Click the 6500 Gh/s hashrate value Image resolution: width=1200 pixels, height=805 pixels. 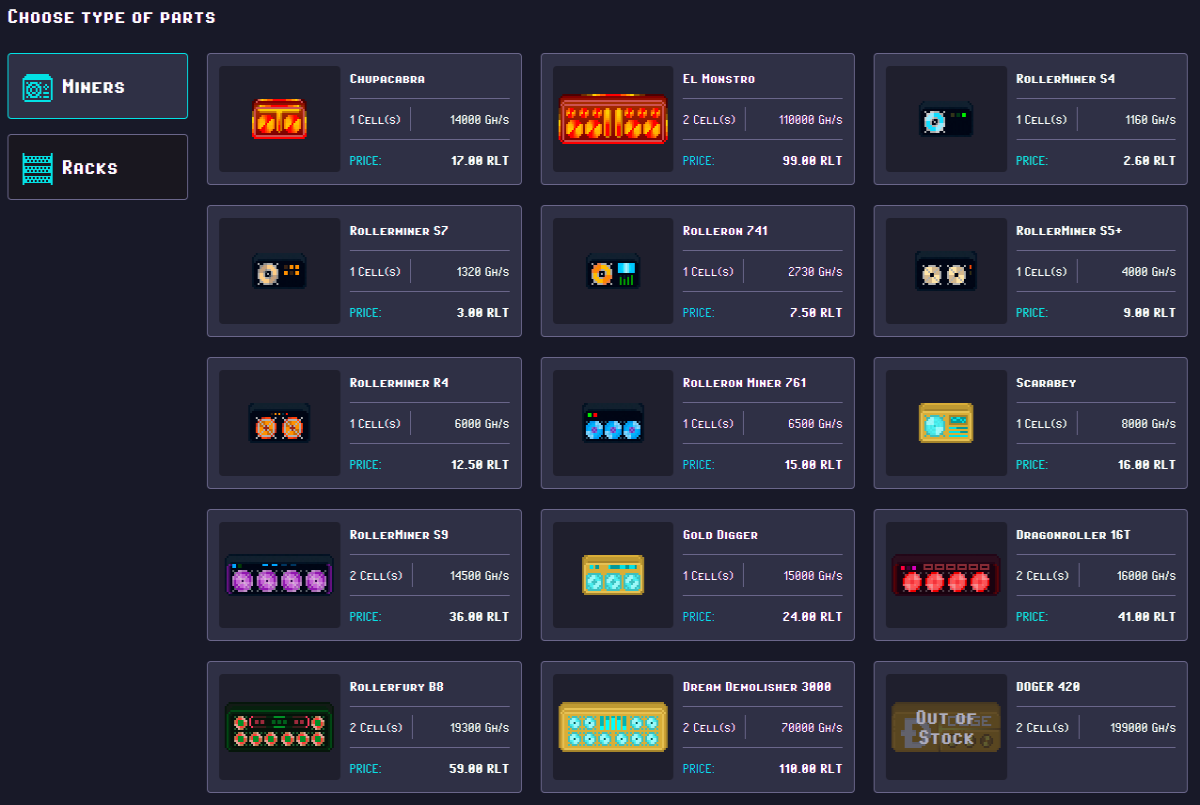pyautogui.click(x=815, y=424)
